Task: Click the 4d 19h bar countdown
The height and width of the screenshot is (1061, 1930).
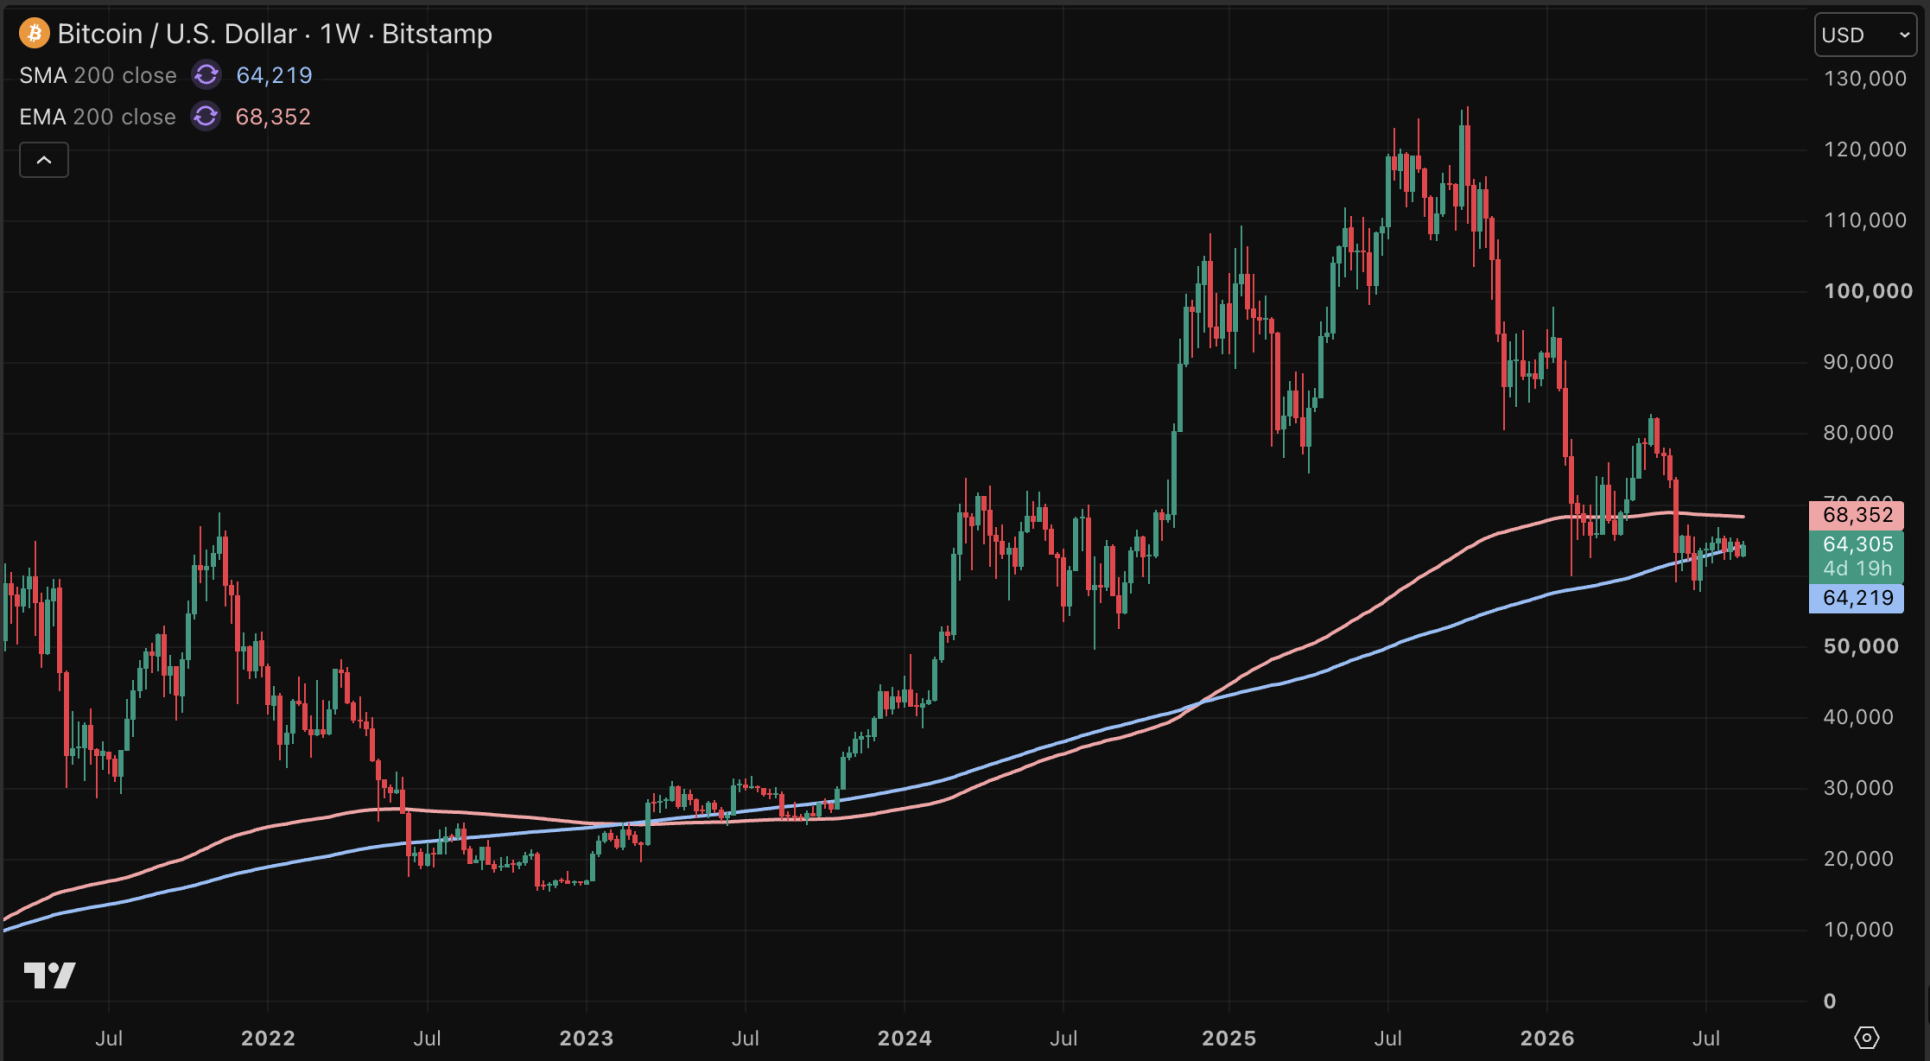Action: (x=1857, y=569)
